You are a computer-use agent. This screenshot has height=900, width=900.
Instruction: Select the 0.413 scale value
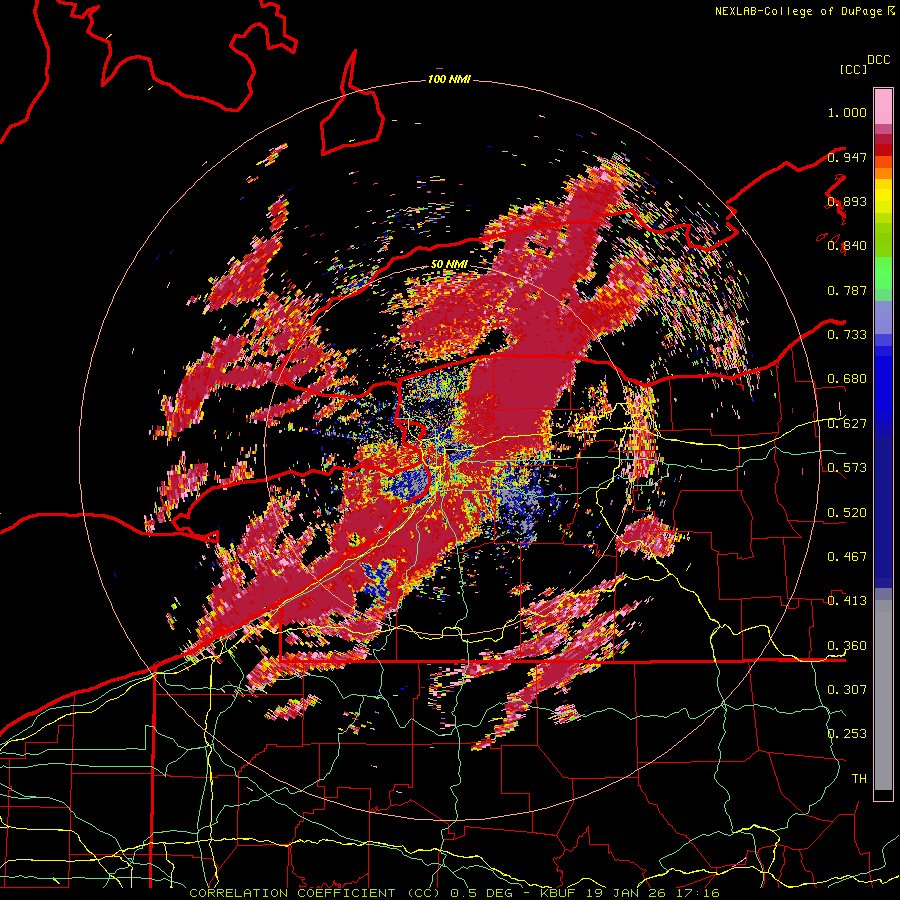(847, 601)
